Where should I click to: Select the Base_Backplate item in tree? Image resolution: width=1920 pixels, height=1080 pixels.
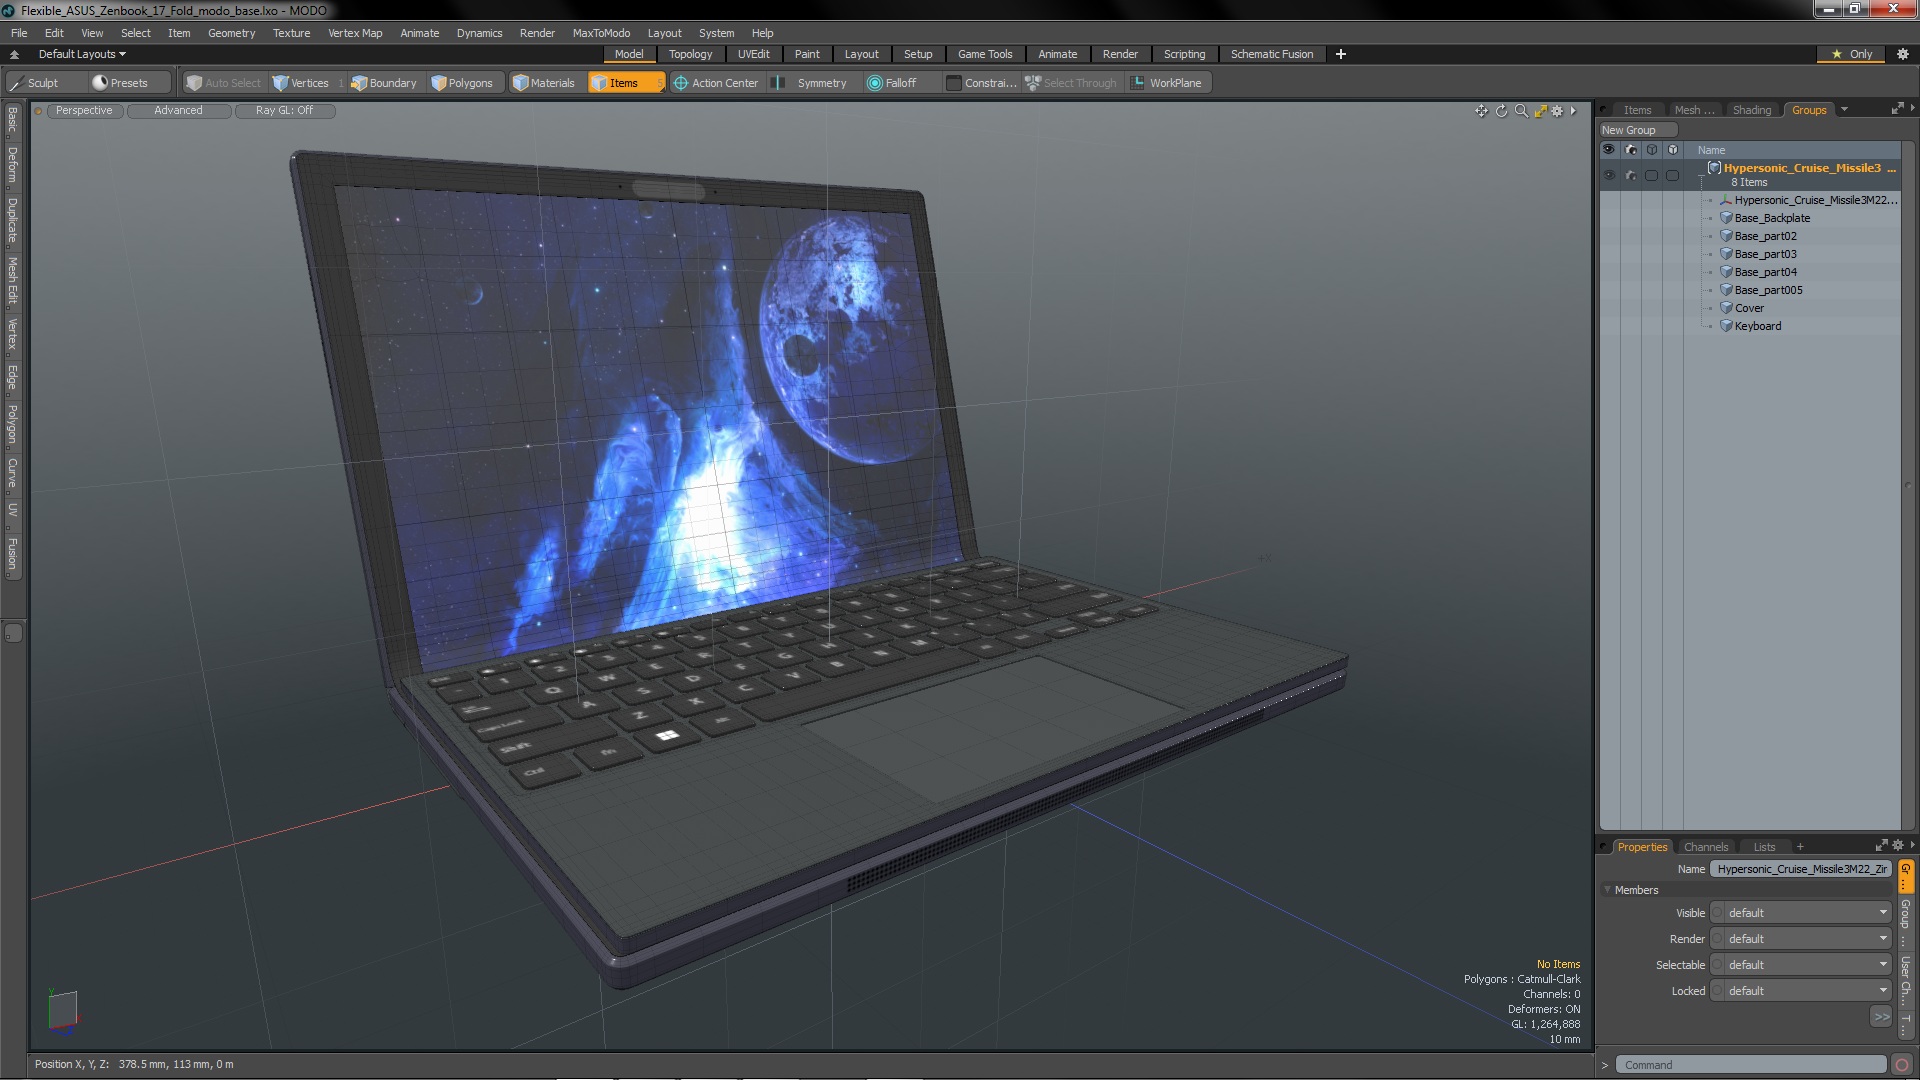[1771, 218]
